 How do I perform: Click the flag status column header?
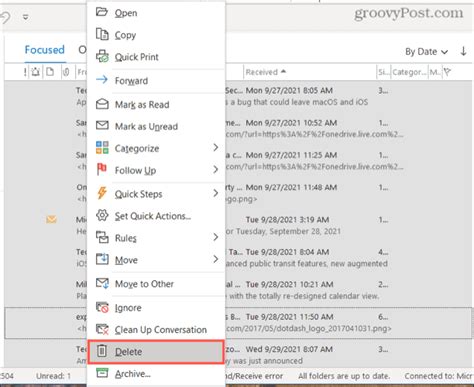[x=448, y=72]
